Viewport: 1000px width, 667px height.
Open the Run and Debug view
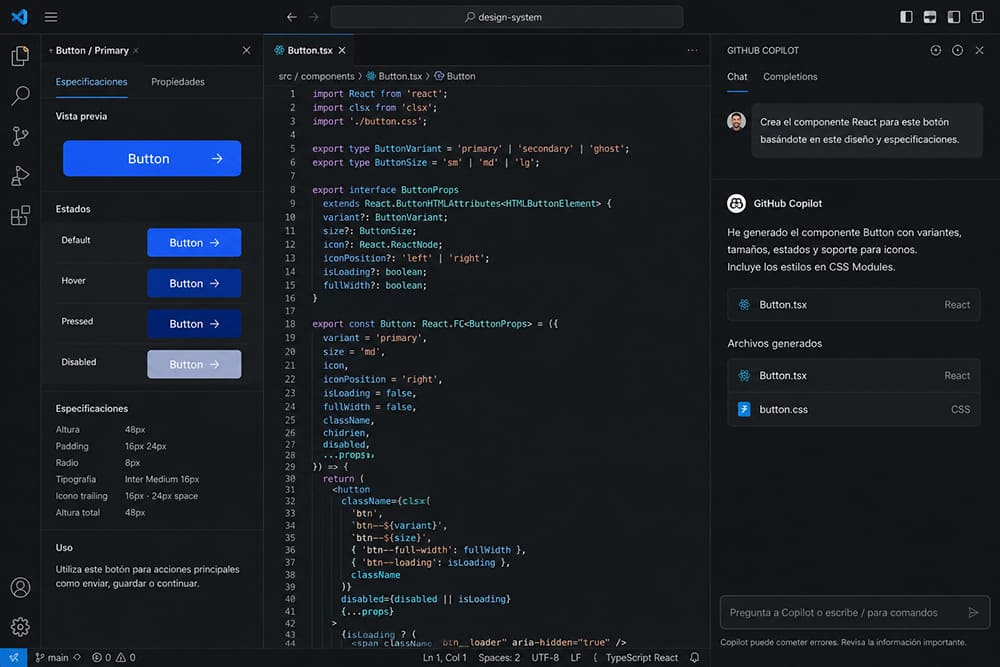click(20, 176)
